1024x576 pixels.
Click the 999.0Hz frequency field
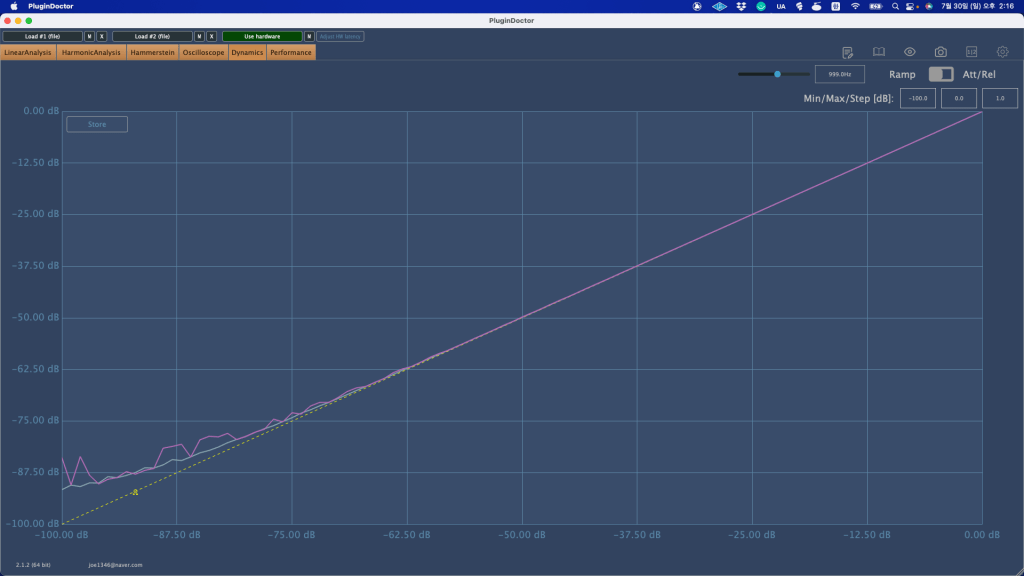[x=839, y=74]
